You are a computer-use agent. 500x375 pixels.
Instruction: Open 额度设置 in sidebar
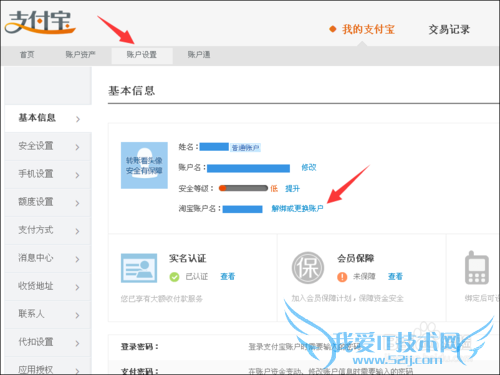48,202
